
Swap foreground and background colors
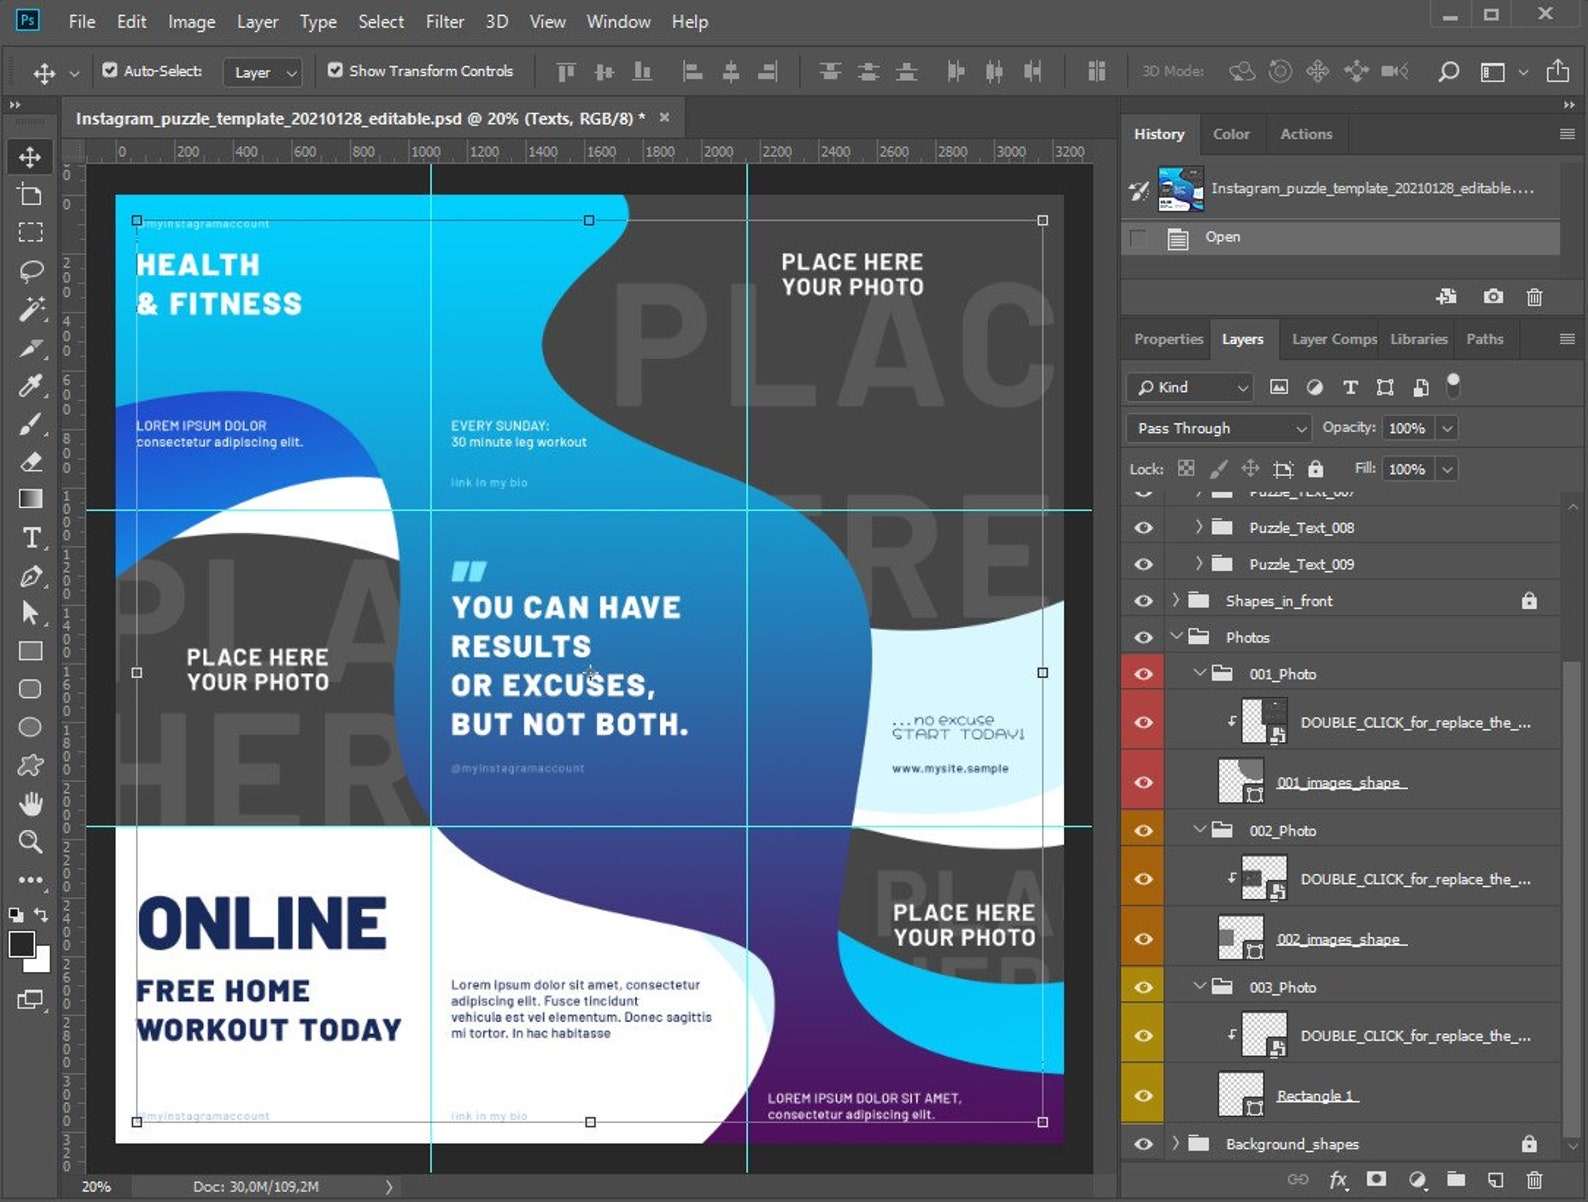pos(41,914)
